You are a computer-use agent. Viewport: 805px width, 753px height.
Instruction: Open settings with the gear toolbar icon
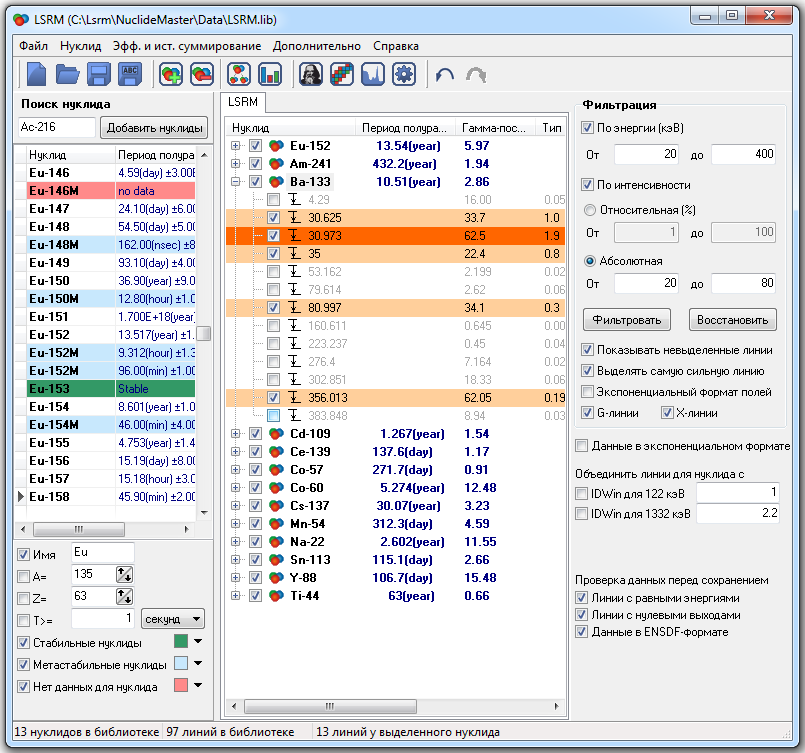tap(403, 74)
